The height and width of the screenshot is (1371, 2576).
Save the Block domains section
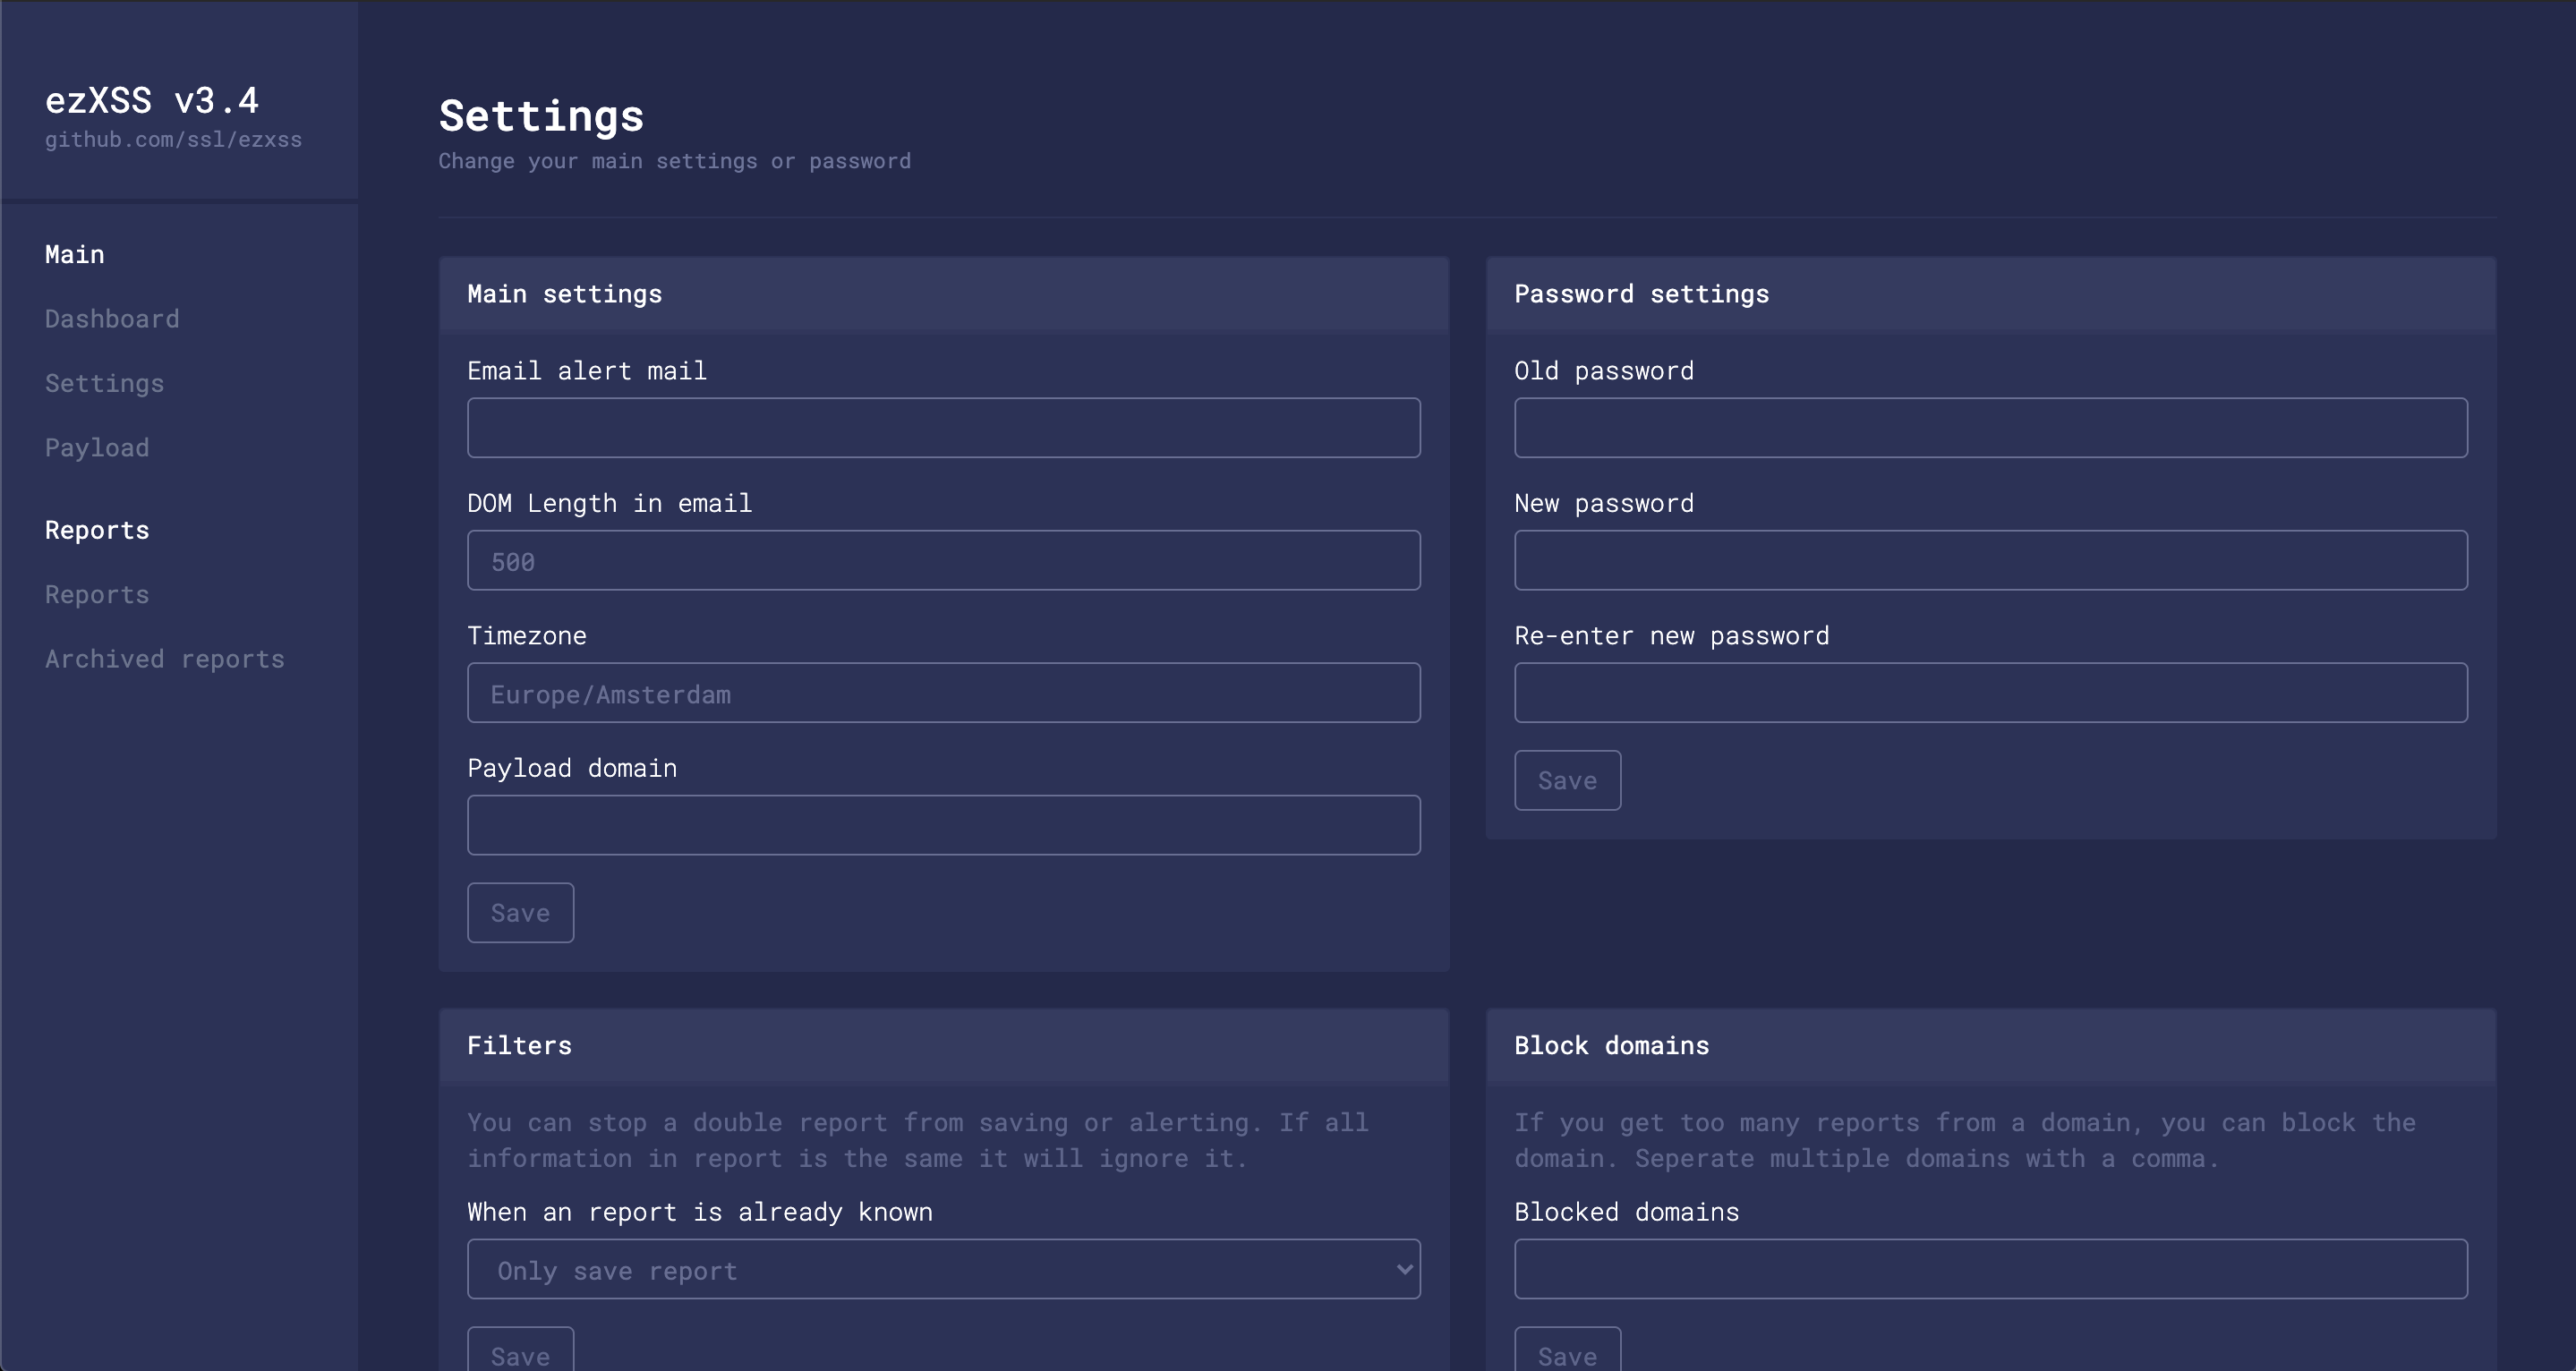tap(1567, 1353)
